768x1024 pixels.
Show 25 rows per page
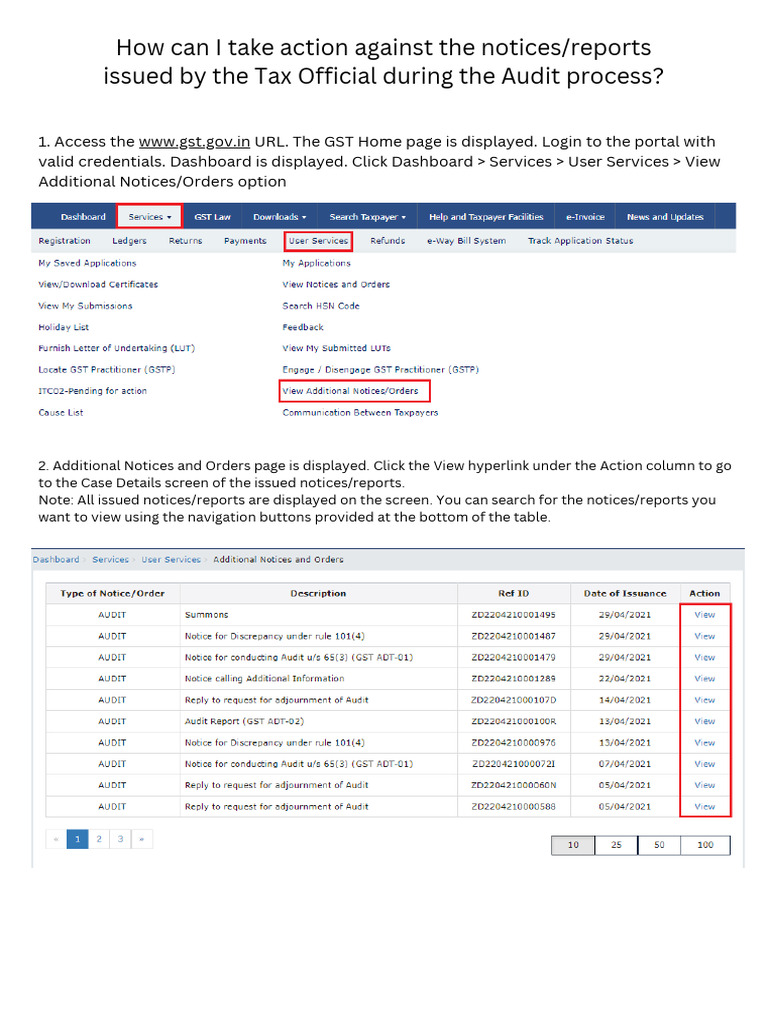coord(616,845)
